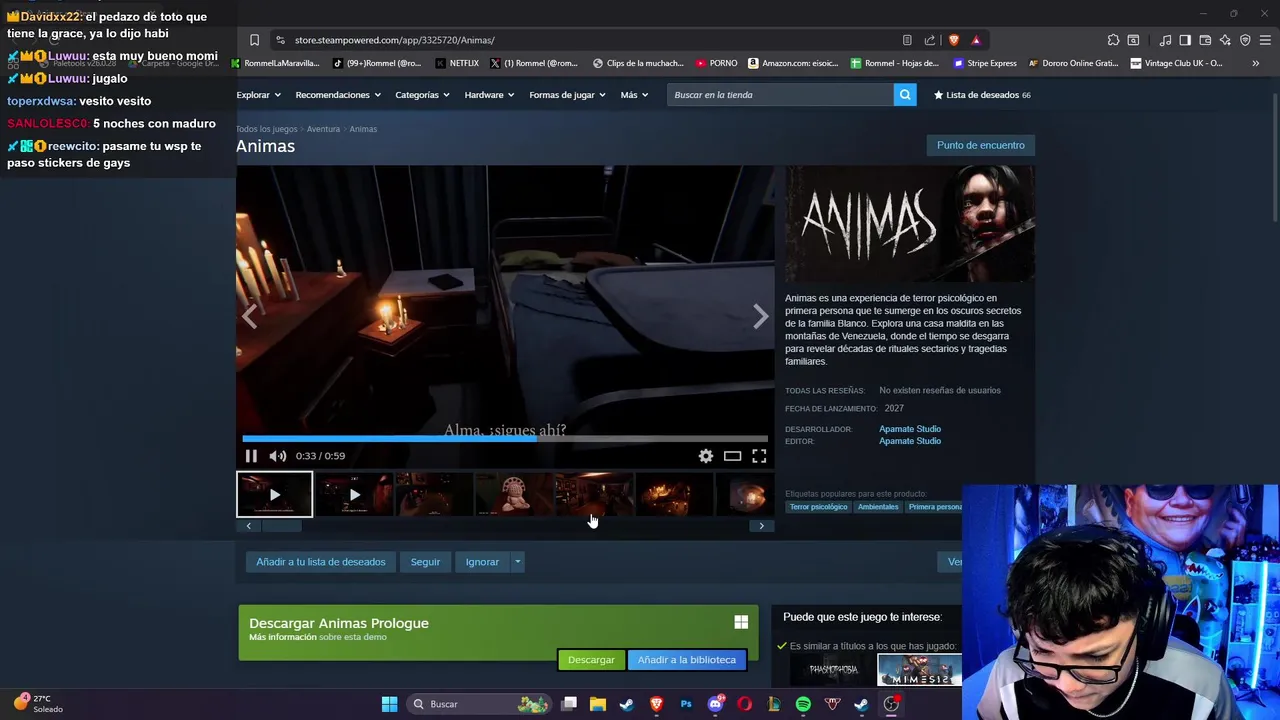Image resolution: width=1280 pixels, height=720 pixels.
Task: Bookmark this page in Brave
Action: [x=254, y=40]
